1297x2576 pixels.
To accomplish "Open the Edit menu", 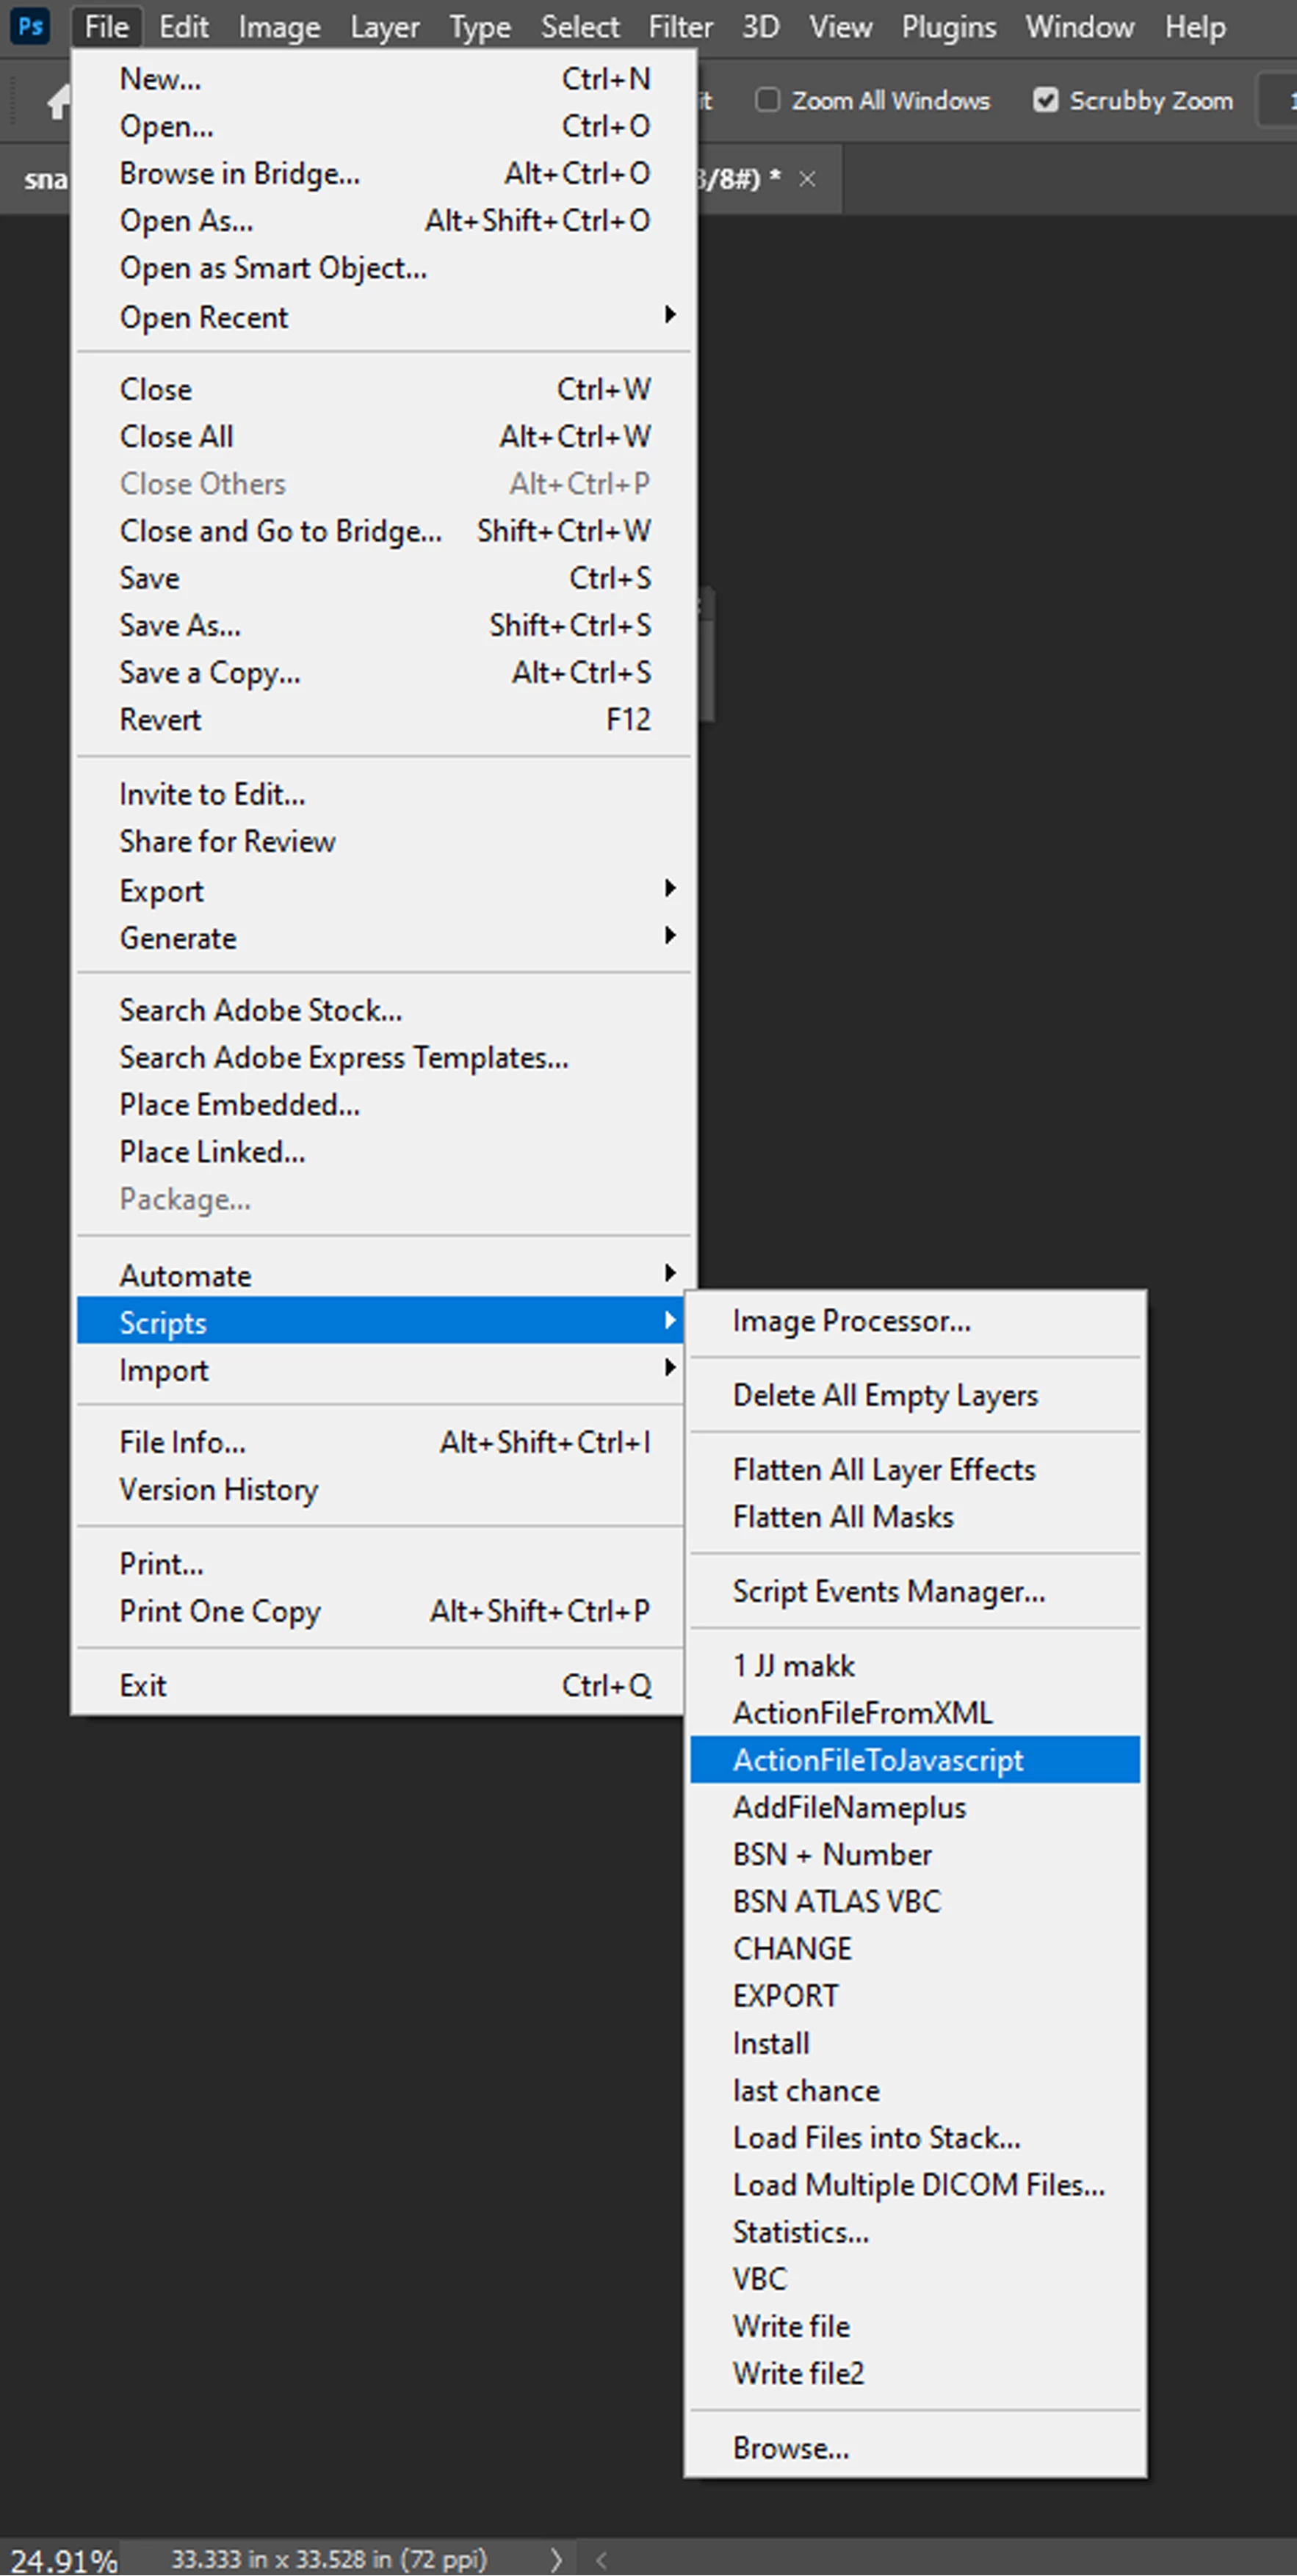I will click(184, 26).
